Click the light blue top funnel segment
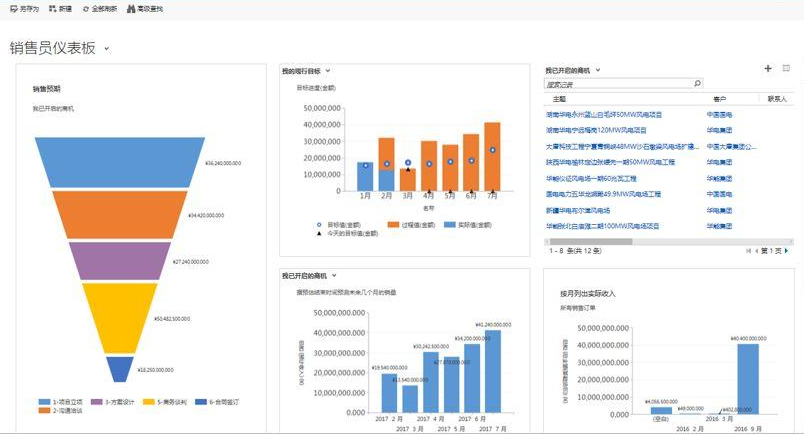The width and height of the screenshot is (804, 434). click(x=120, y=162)
